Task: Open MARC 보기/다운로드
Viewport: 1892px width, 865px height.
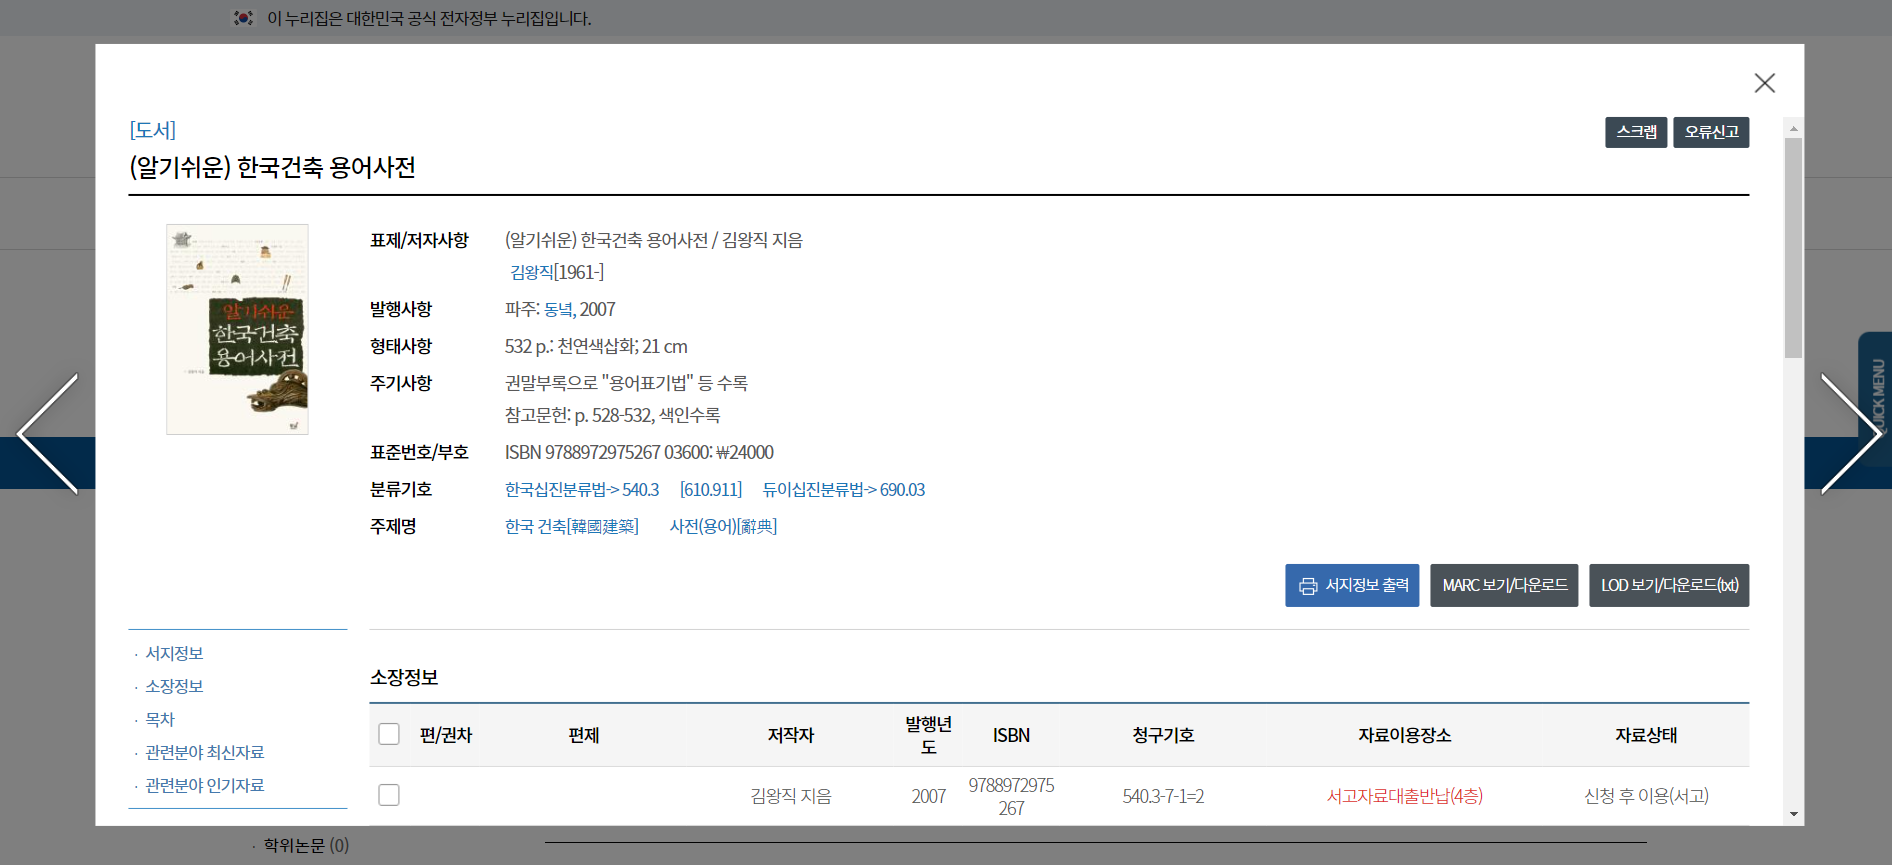Action: (1503, 585)
